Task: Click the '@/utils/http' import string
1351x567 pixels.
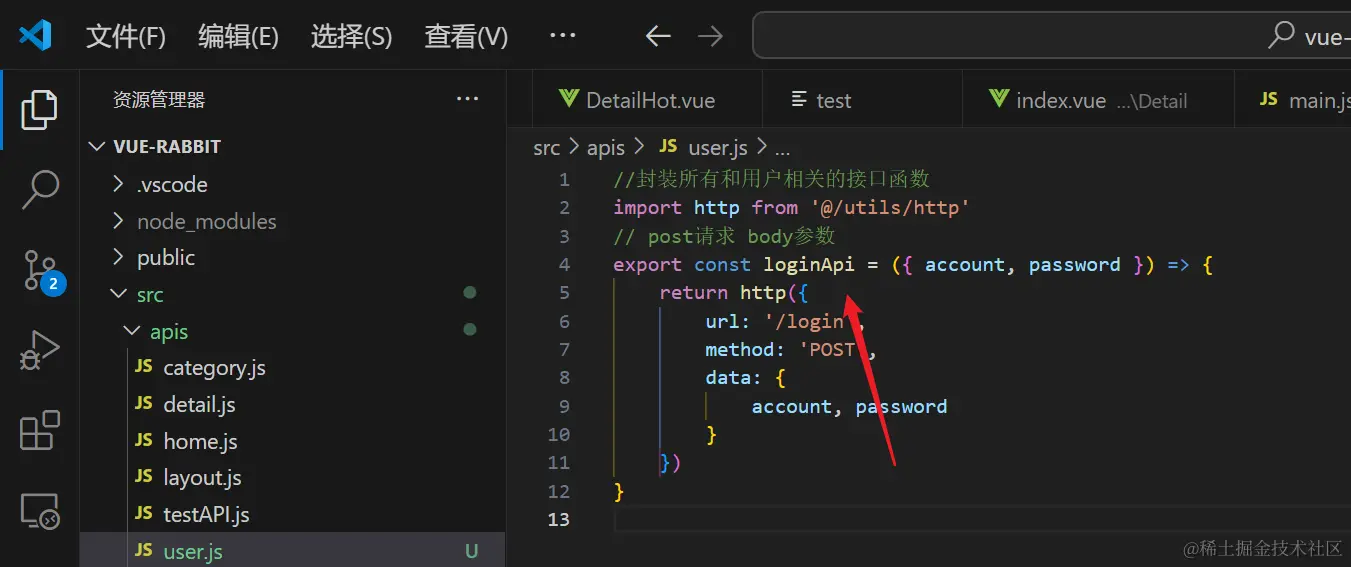Action: (890, 208)
